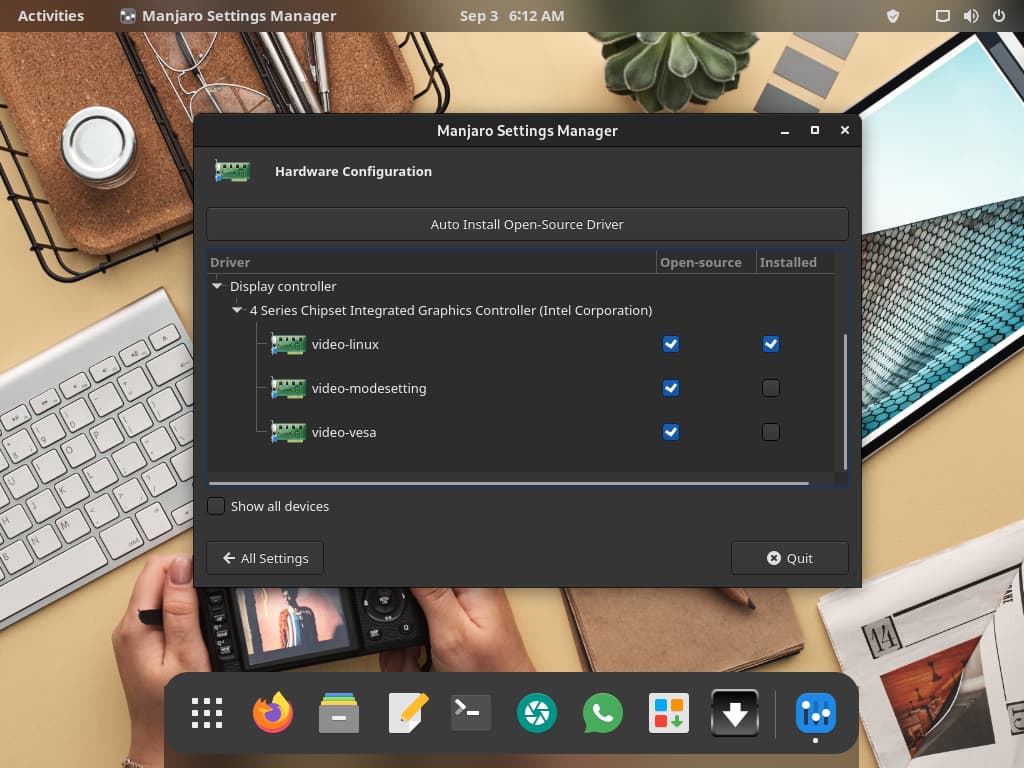The height and width of the screenshot is (768, 1024).
Task: Select the video-linux driver row
Action: 520,344
